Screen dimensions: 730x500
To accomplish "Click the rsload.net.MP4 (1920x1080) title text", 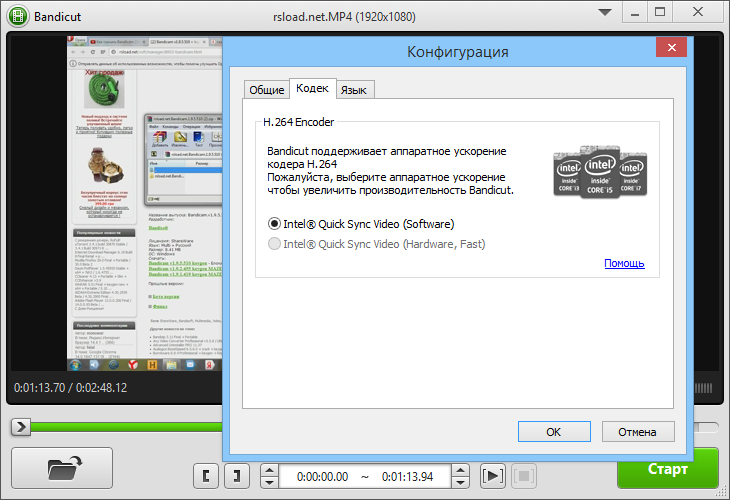I will coord(344,17).
